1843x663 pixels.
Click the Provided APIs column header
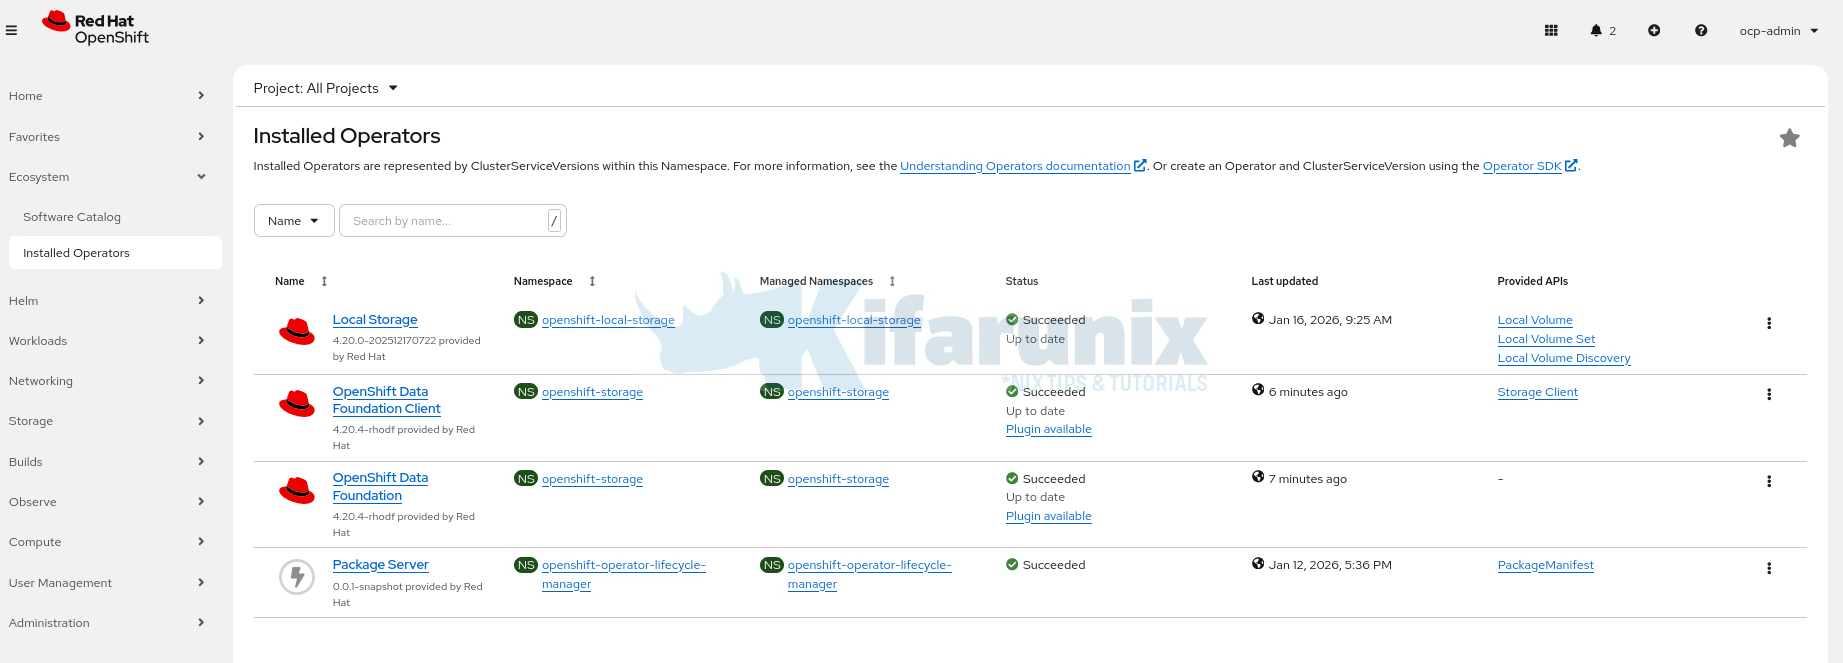[x=1532, y=281]
